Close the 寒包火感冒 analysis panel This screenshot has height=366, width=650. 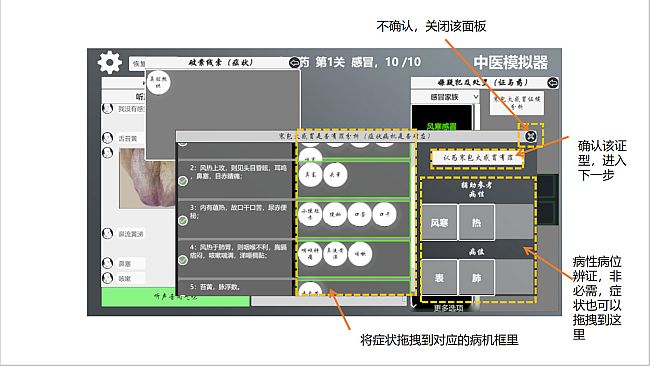531,136
